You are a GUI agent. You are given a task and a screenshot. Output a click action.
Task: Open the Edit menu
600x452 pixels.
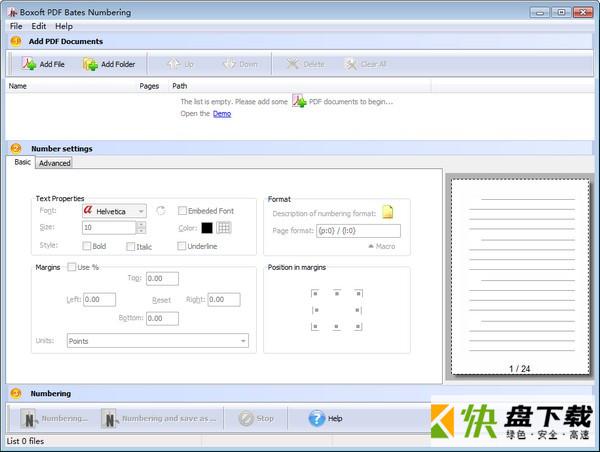[x=39, y=26]
